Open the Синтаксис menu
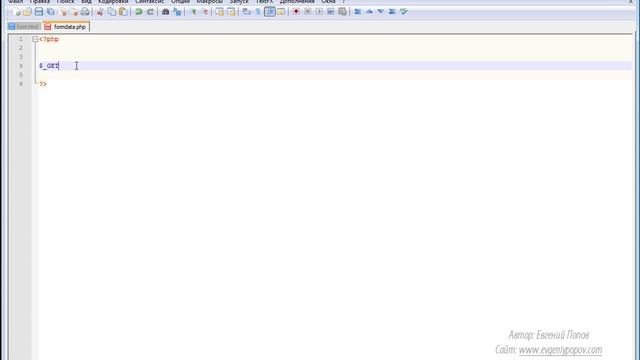640x360 pixels. [x=149, y=2]
